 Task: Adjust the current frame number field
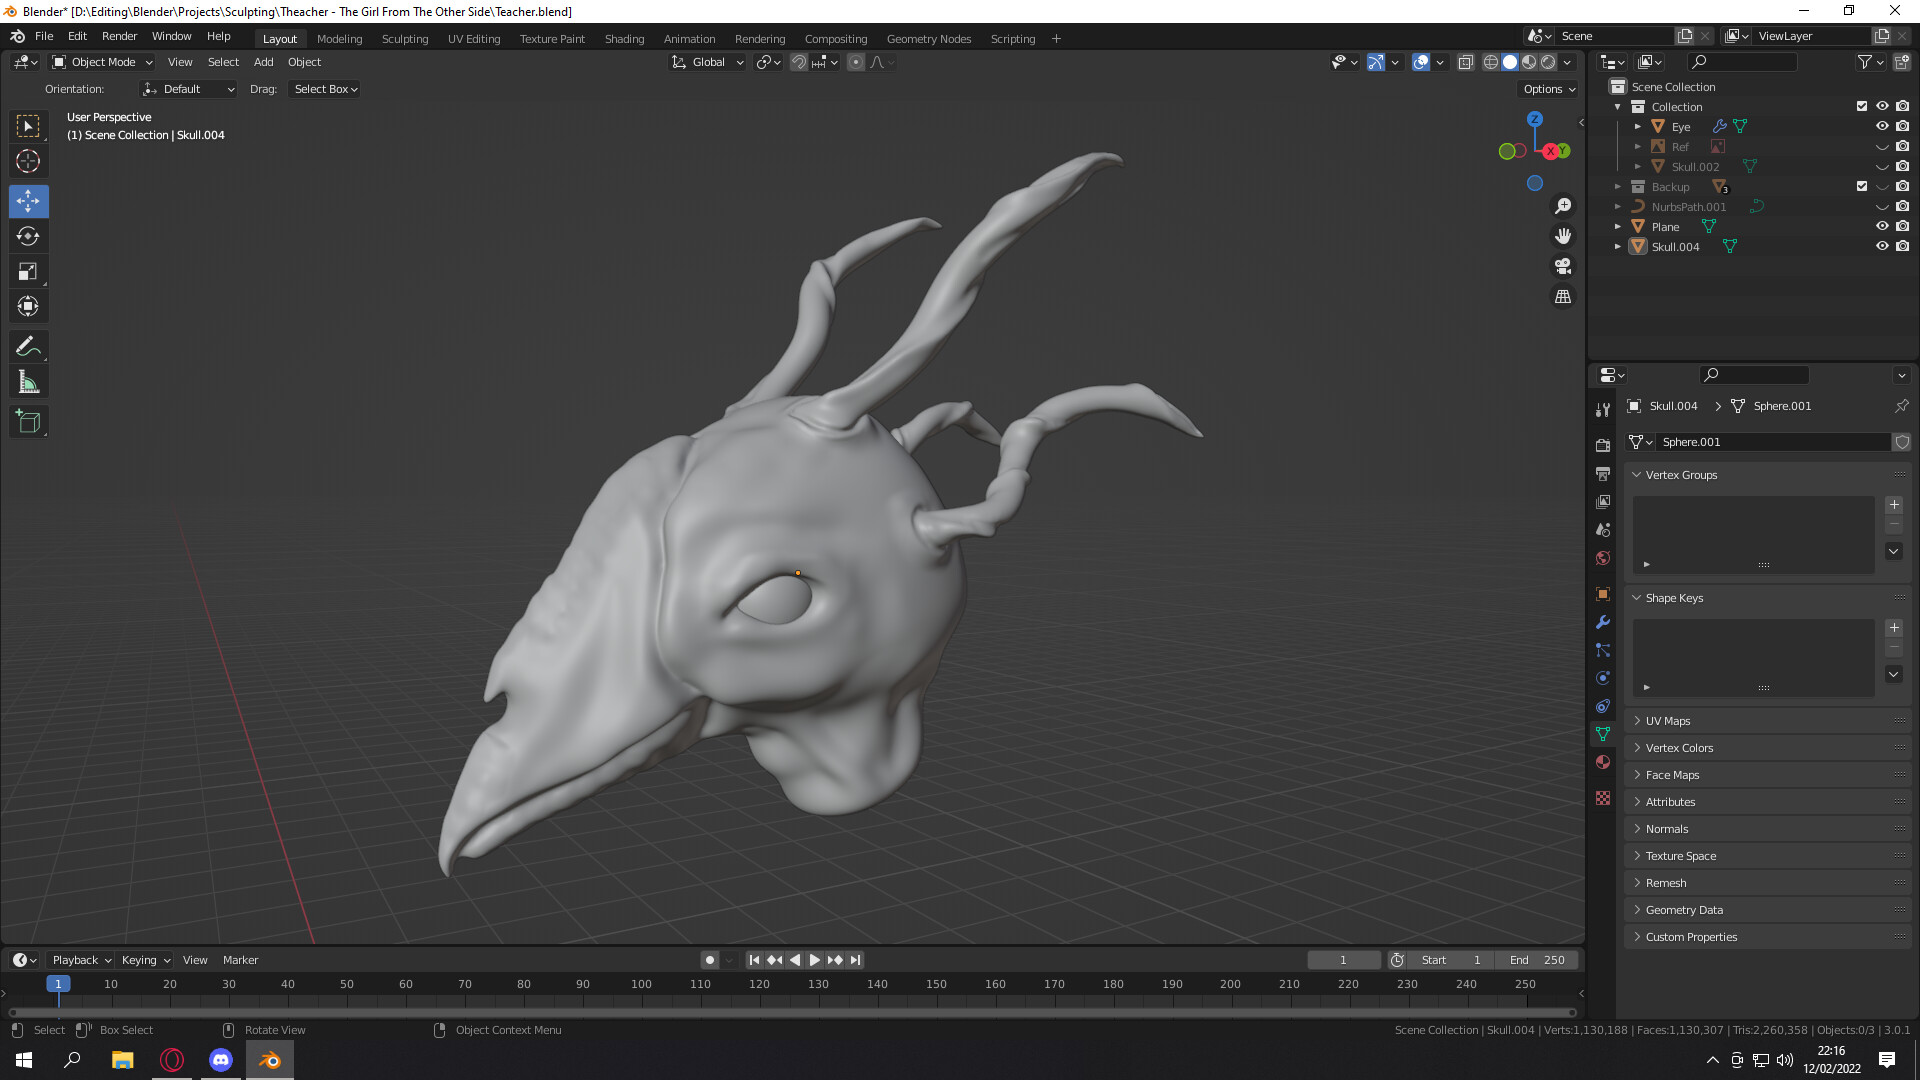1344,959
